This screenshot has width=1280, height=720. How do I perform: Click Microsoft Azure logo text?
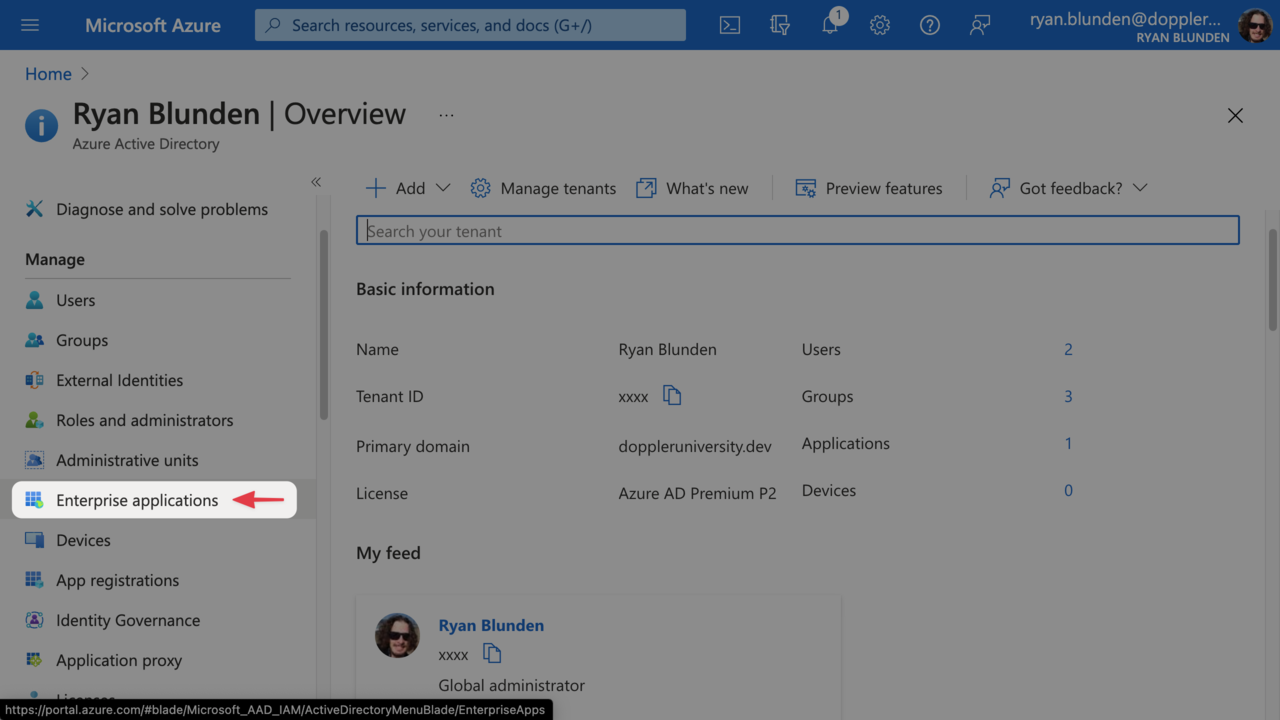click(x=153, y=25)
